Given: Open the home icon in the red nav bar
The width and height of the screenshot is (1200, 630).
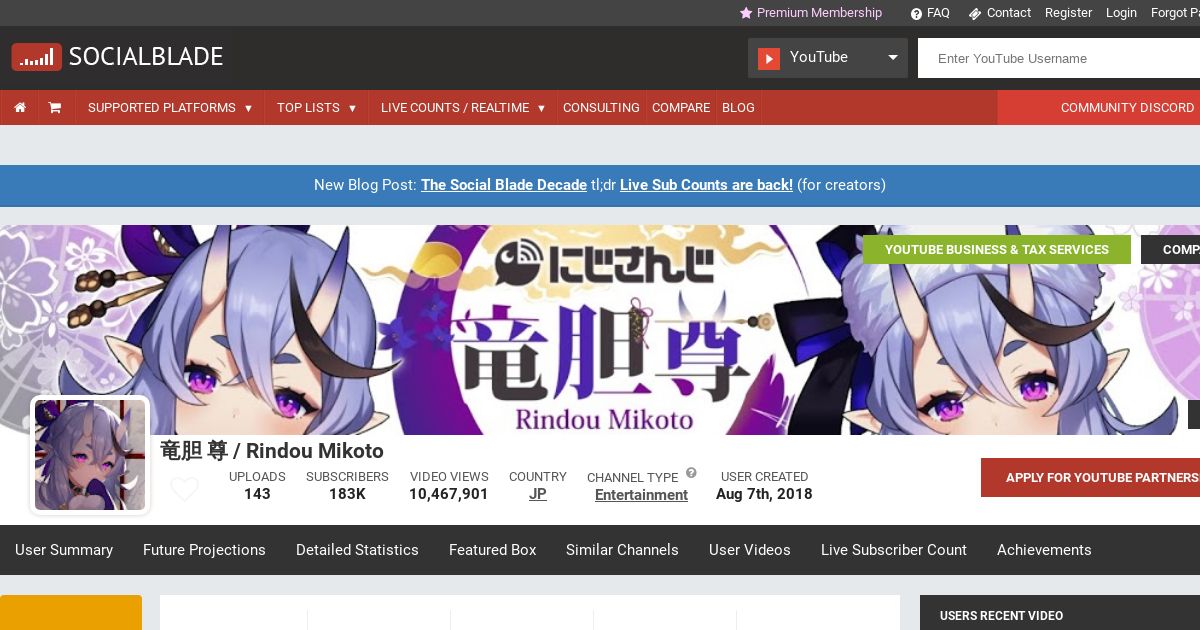Looking at the screenshot, I should (x=20, y=108).
